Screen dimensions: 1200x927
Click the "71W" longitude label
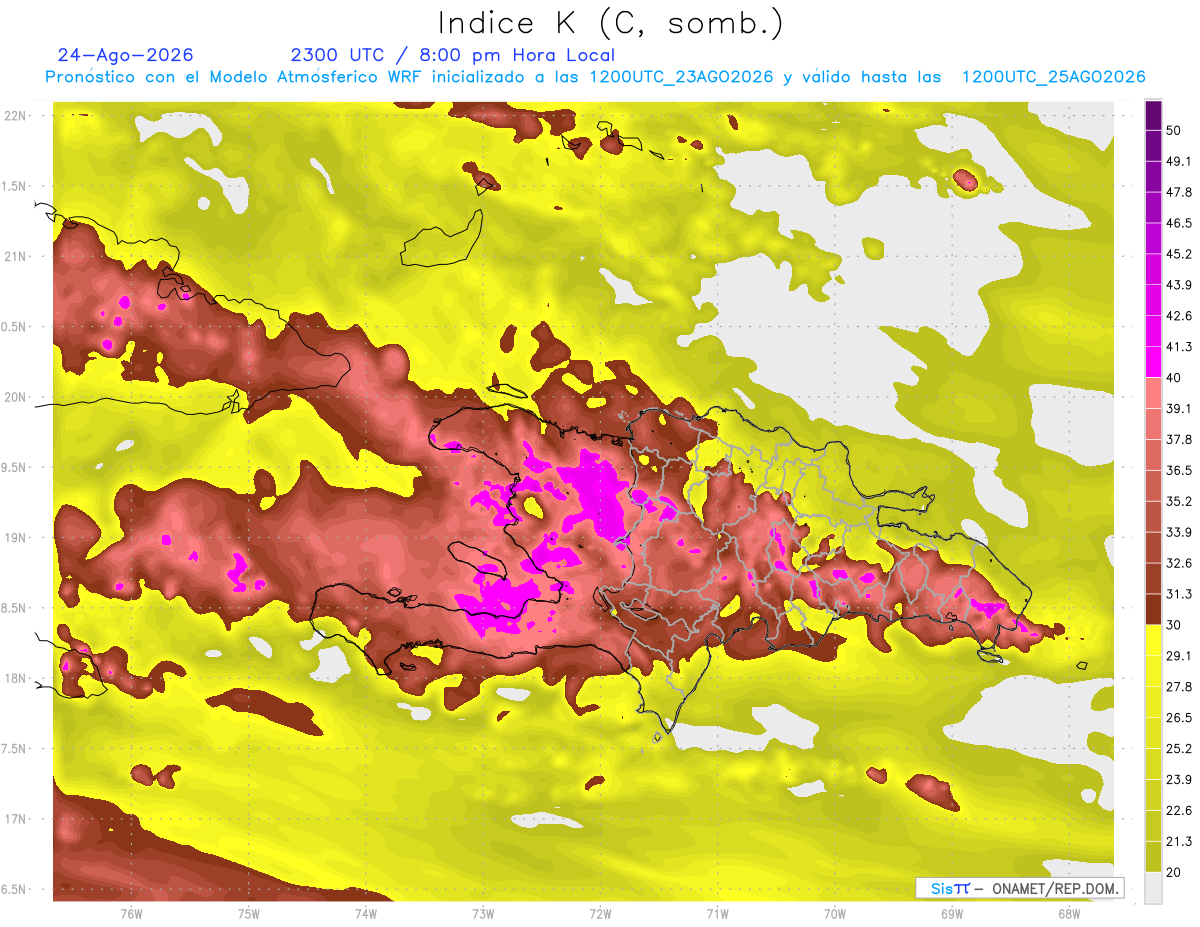tap(717, 914)
